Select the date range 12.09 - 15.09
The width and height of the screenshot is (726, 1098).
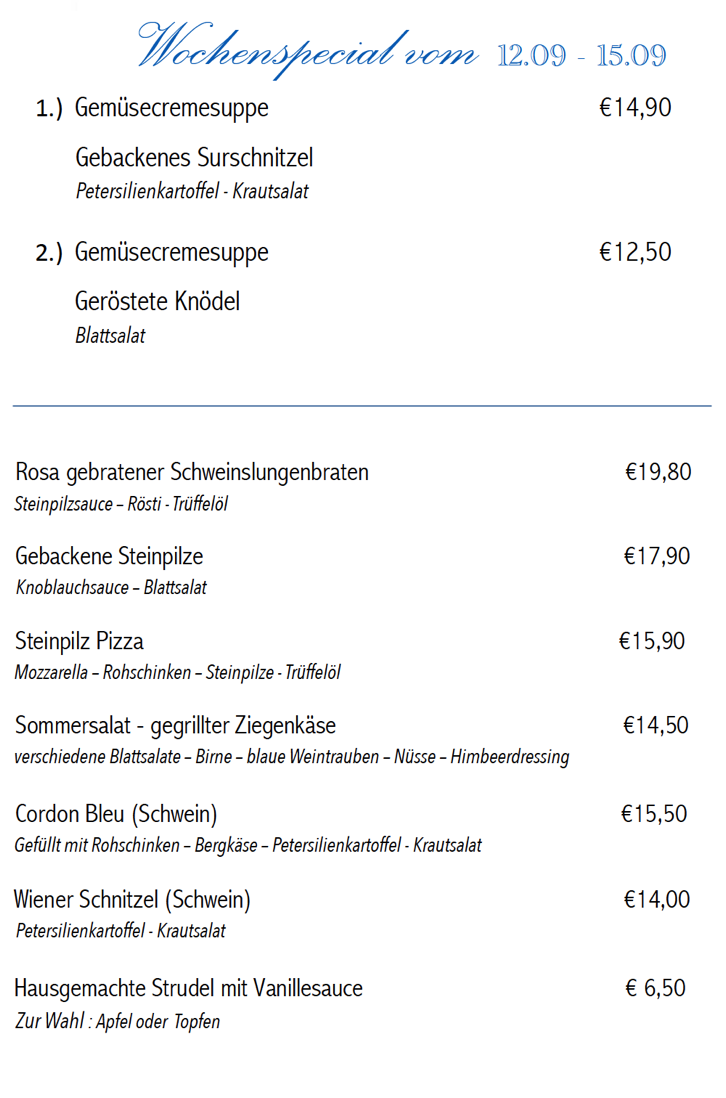[582, 55]
